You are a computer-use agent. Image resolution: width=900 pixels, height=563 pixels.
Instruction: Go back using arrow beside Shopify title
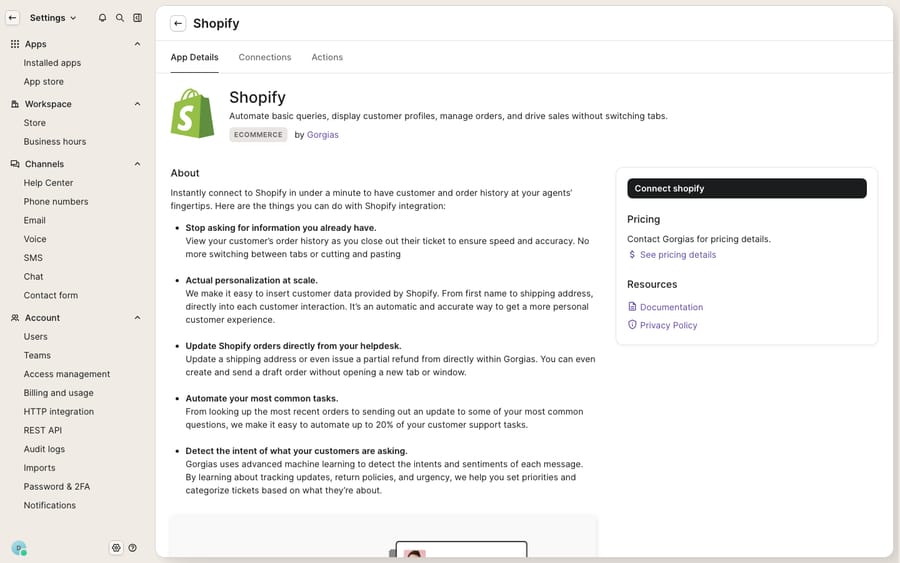178,24
